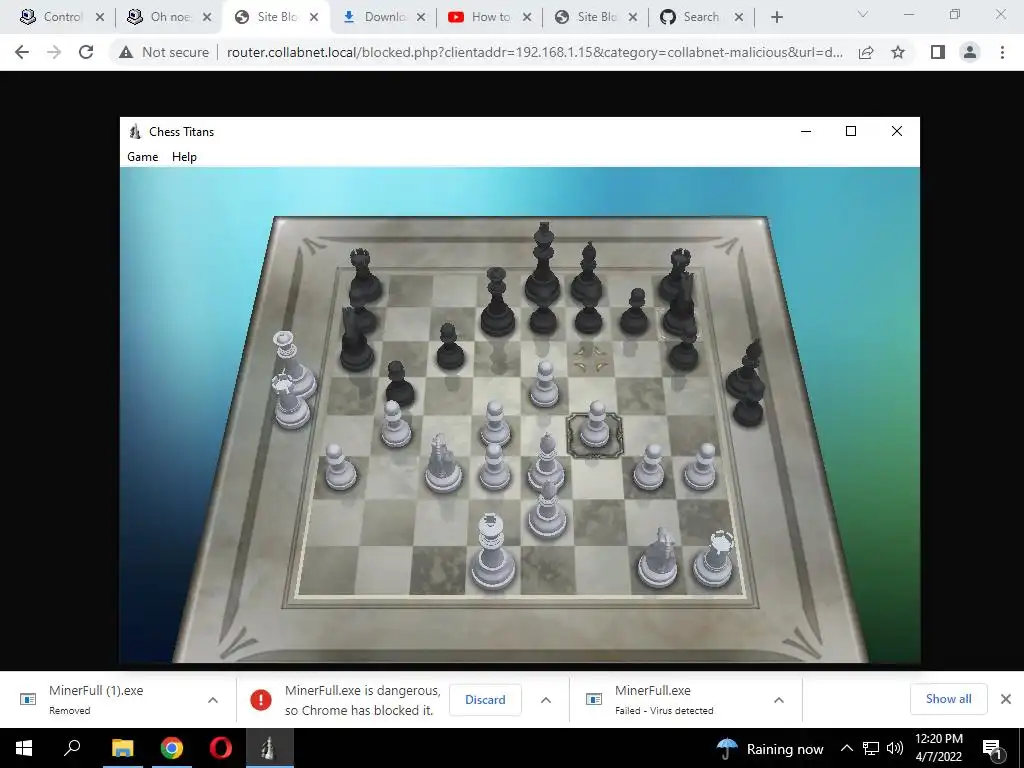The image size is (1024, 768).
Task: Click the MinerFull (1).exe file icon
Action: (28, 699)
